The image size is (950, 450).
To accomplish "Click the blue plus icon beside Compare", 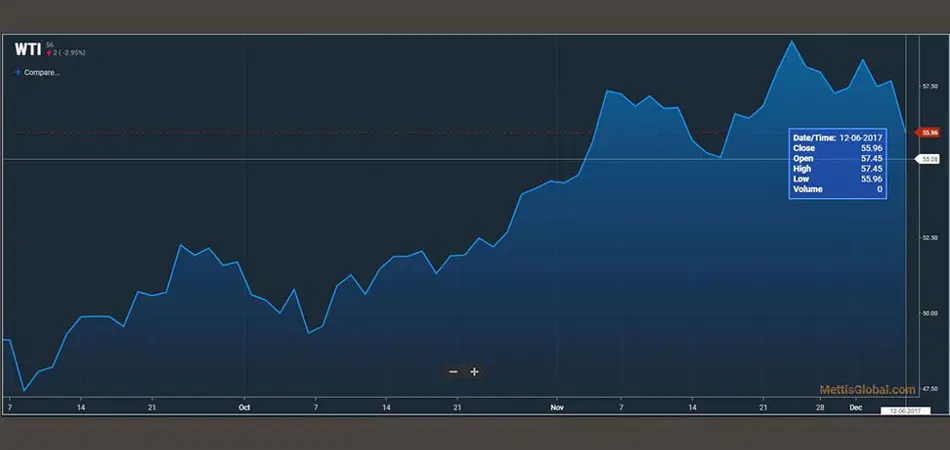I will point(18,72).
